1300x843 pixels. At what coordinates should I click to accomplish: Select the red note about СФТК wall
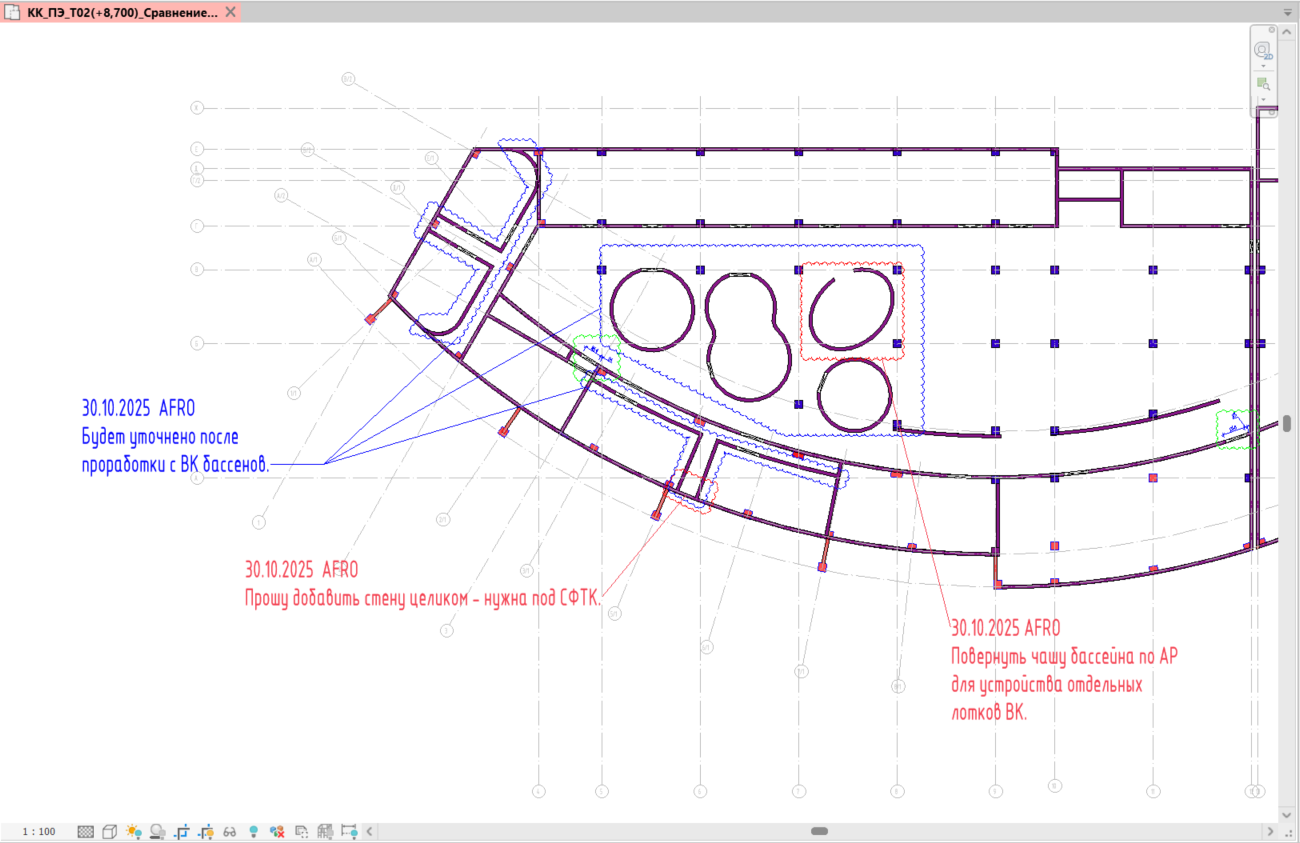click(422, 598)
